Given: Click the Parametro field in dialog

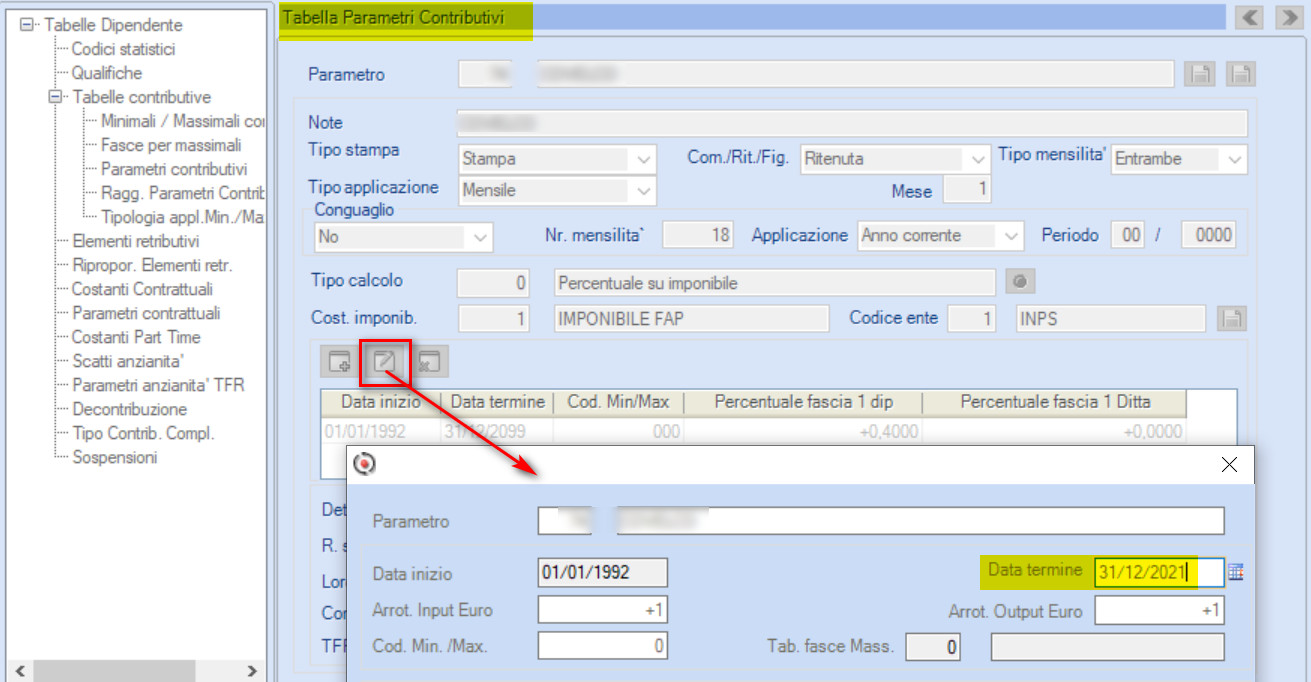Looking at the screenshot, I should [881, 521].
